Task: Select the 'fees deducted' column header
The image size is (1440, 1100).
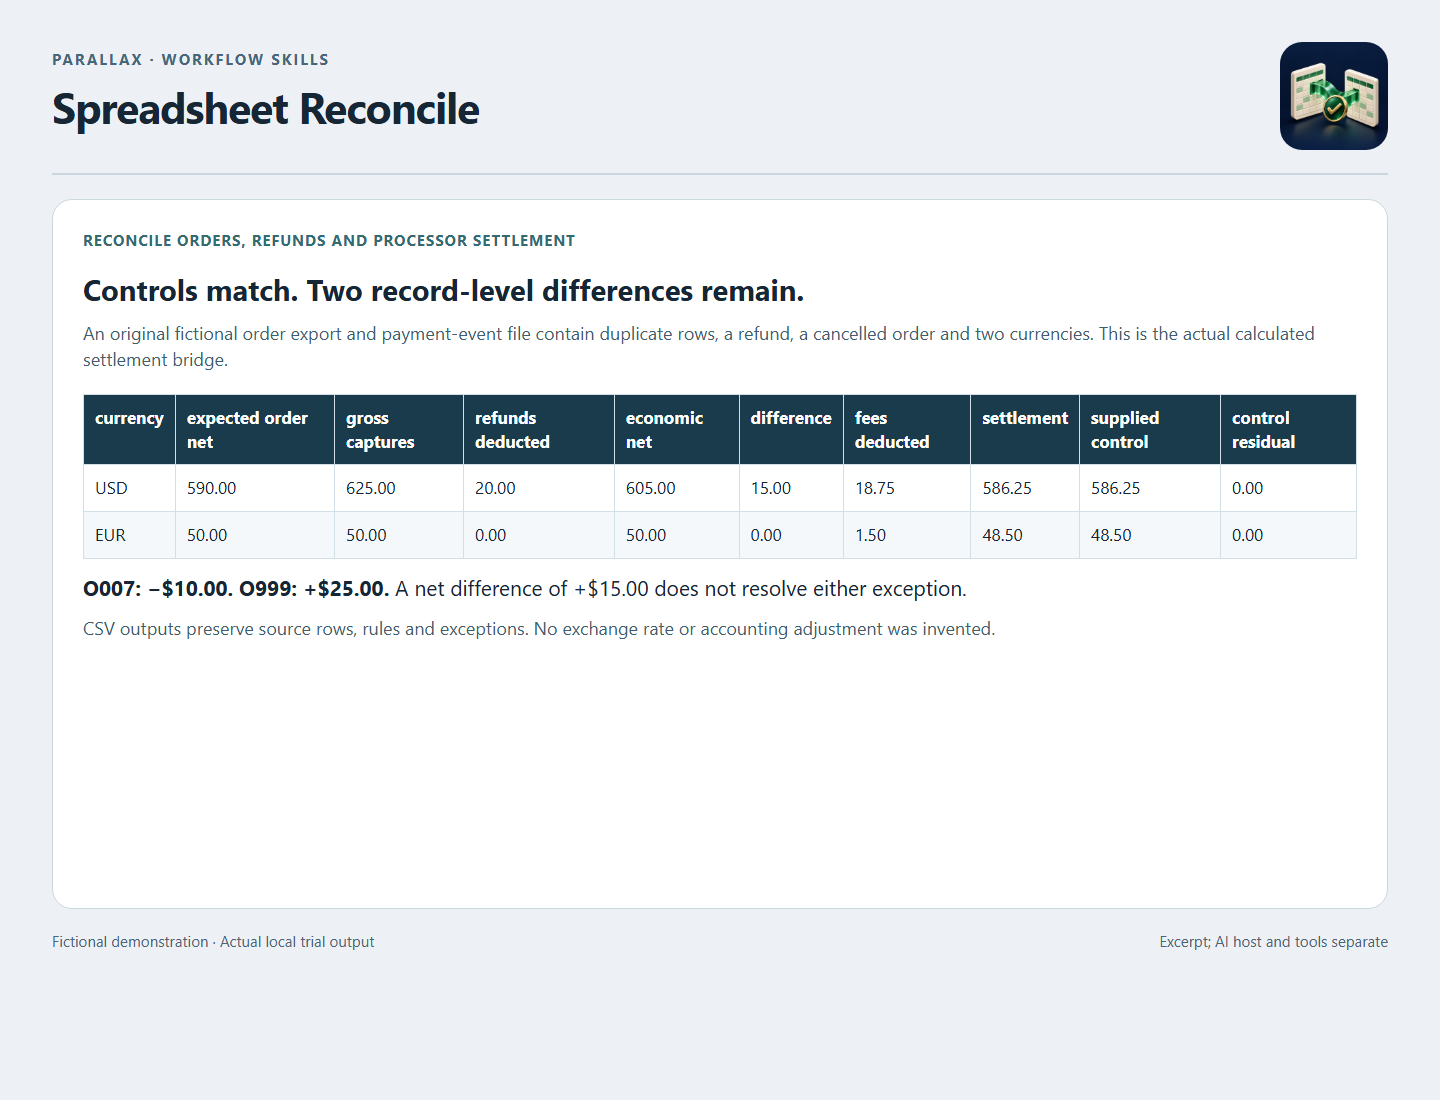Action: pyautogui.click(x=907, y=430)
